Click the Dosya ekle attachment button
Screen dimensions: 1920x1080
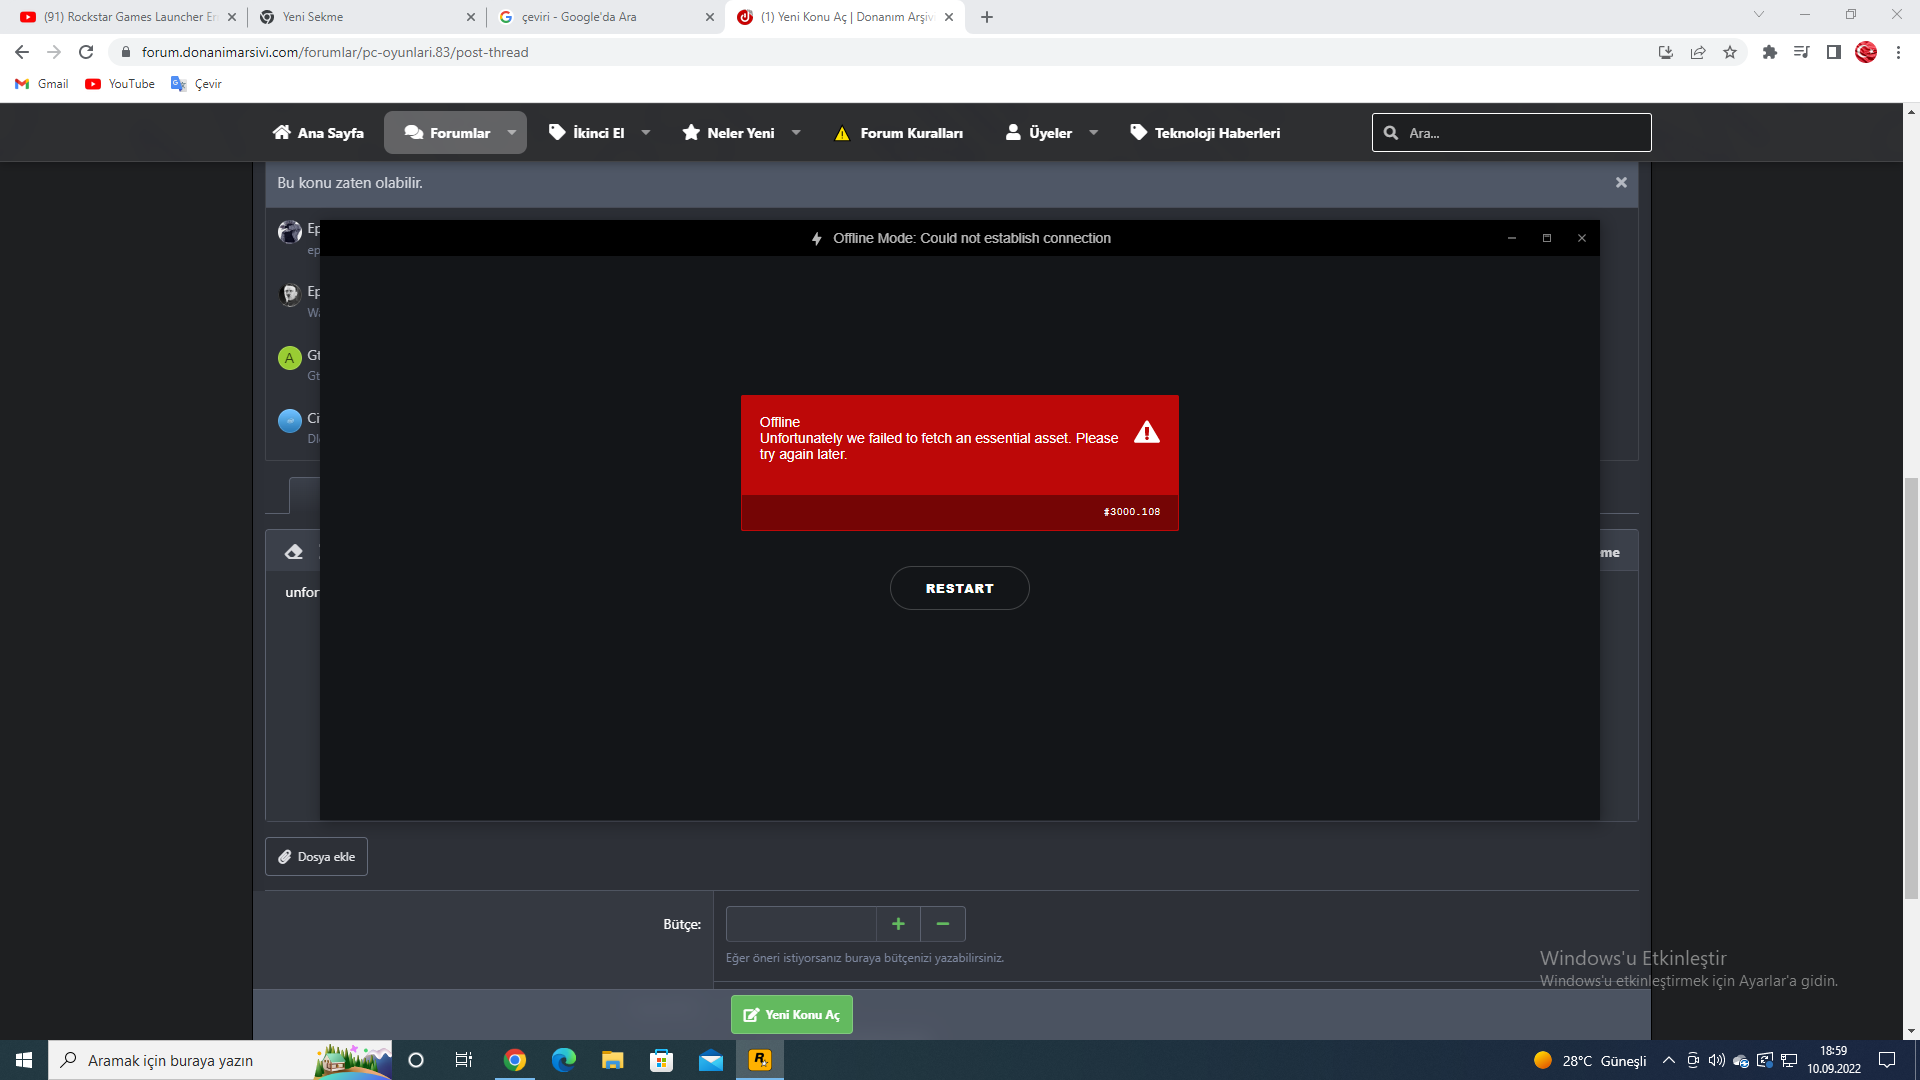point(316,857)
